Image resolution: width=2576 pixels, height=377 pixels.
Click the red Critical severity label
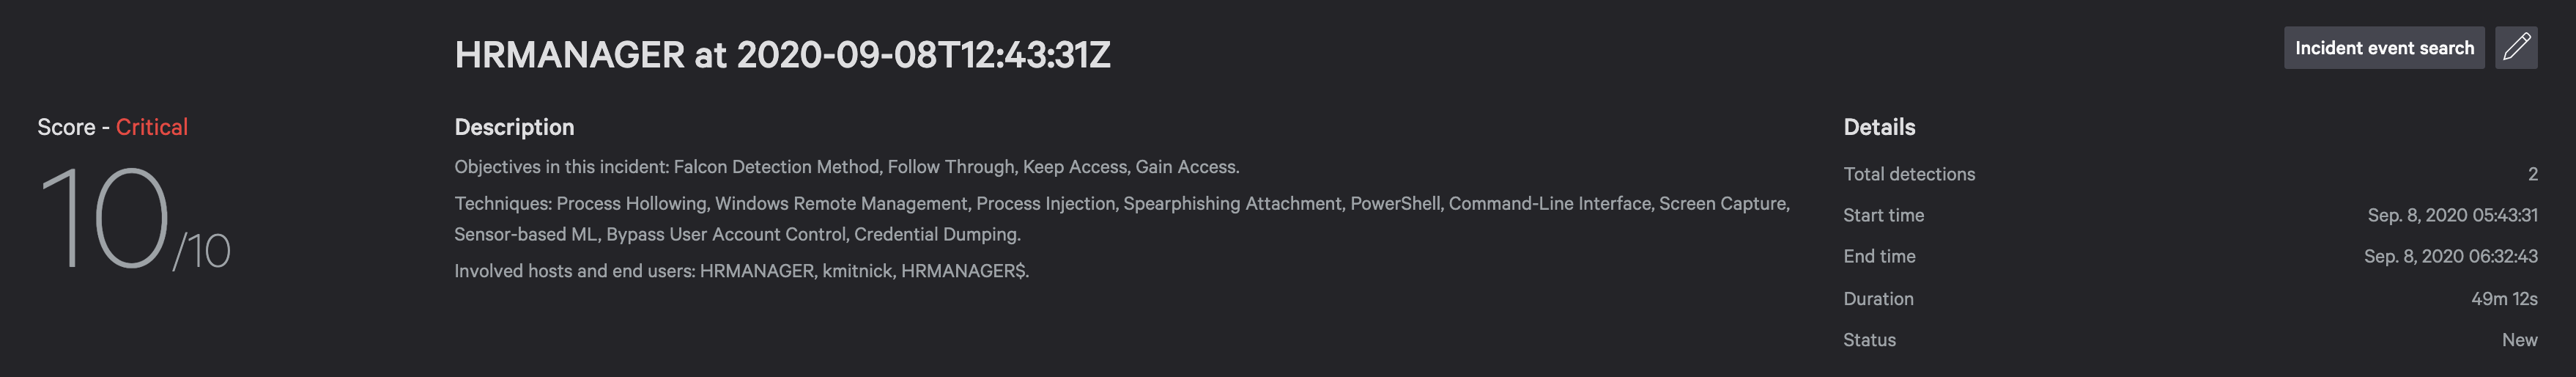tap(152, 127)
